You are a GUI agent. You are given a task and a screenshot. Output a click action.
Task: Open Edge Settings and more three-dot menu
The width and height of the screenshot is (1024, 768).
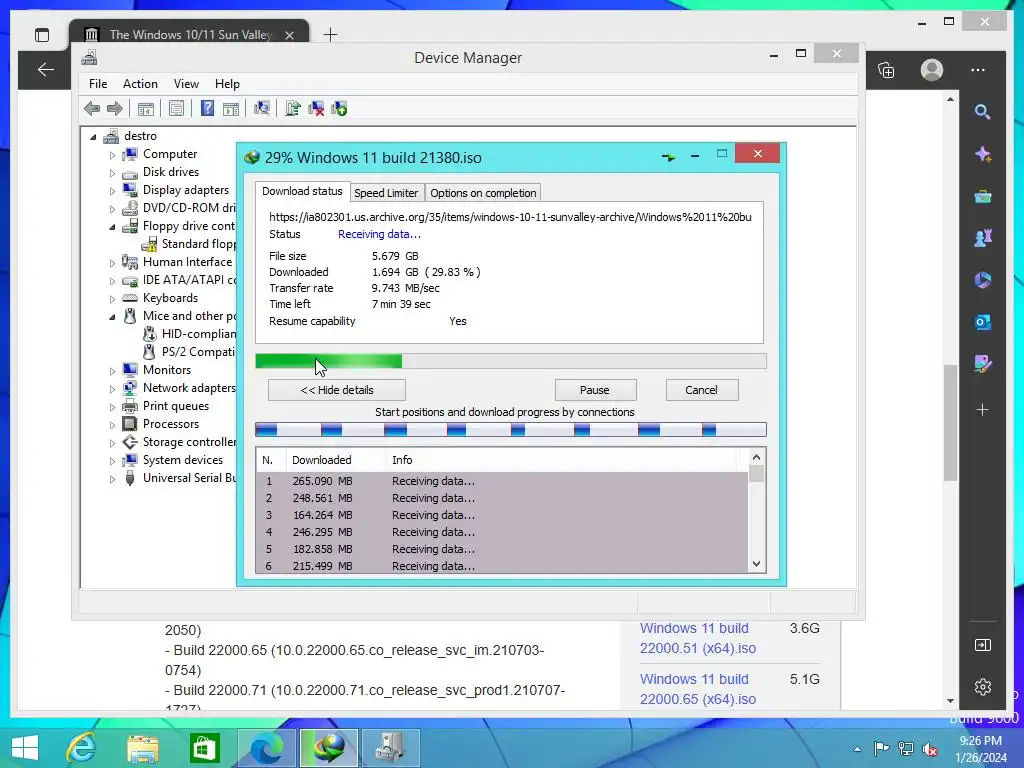(x=978, y=70)
